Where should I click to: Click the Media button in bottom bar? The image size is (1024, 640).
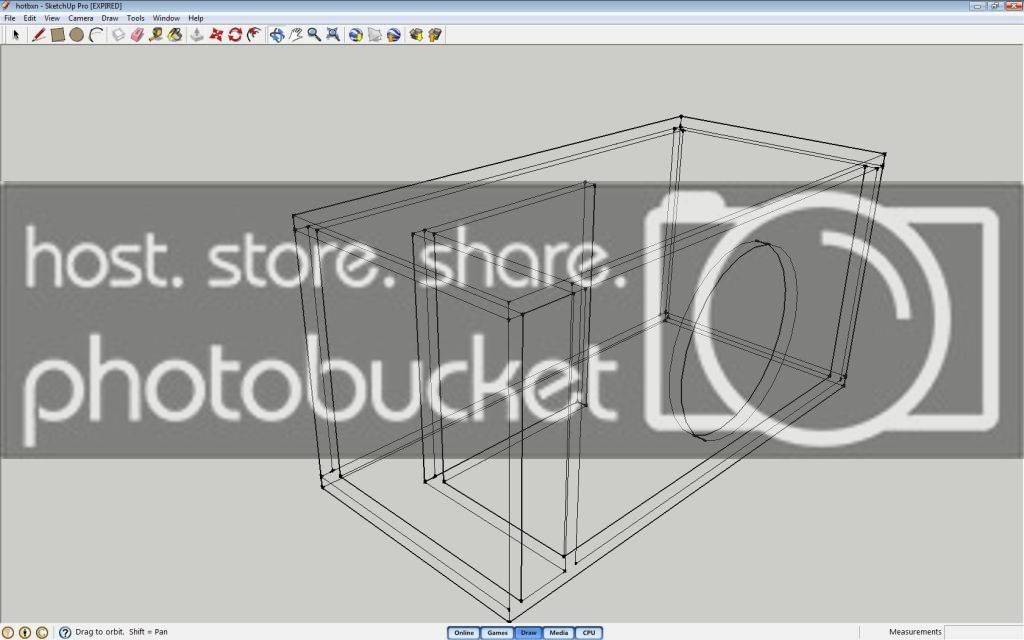pos(558,633)
